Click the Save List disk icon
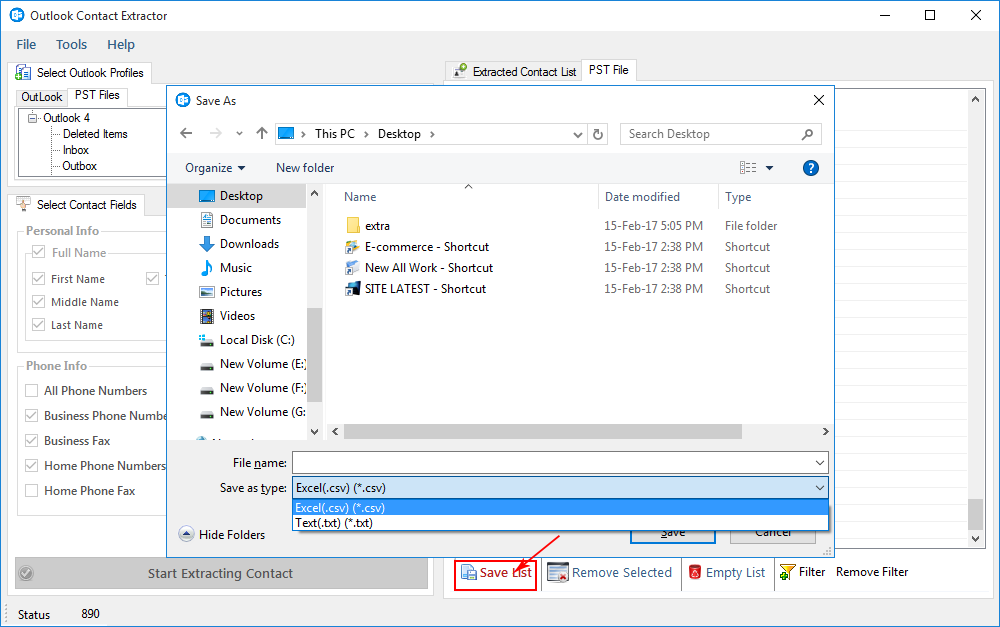 coord(468,573)
